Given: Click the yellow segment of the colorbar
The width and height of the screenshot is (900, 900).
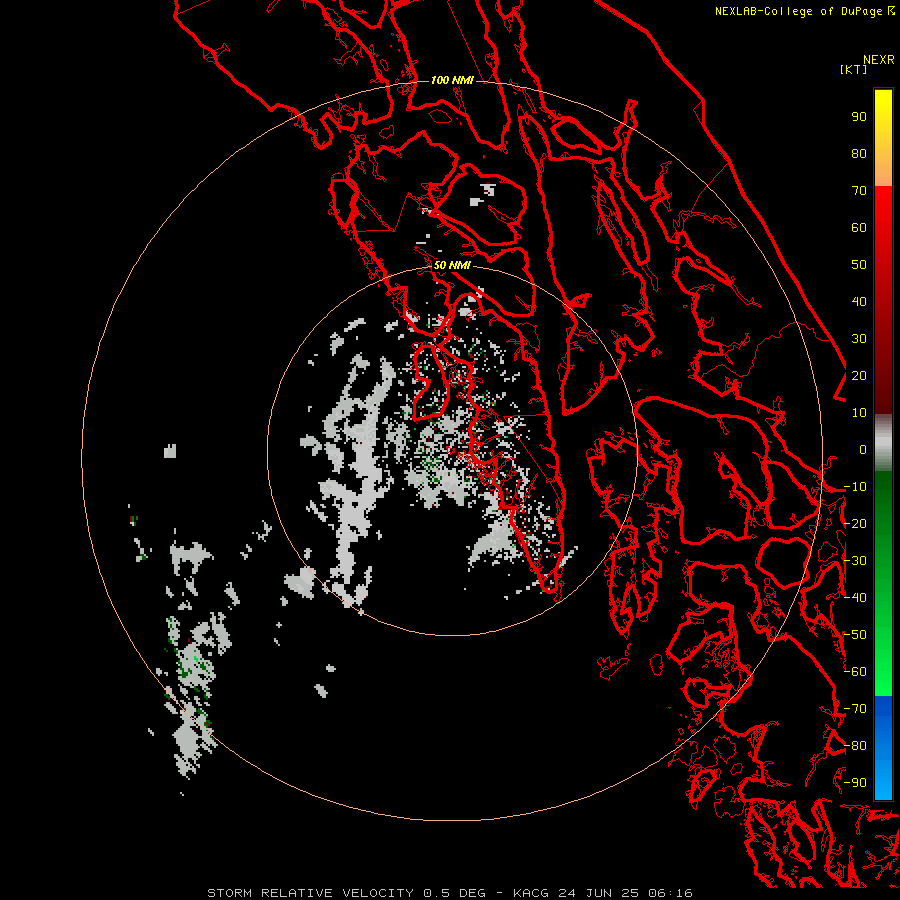Looking at the screenshot, I should tap(883, 138).
